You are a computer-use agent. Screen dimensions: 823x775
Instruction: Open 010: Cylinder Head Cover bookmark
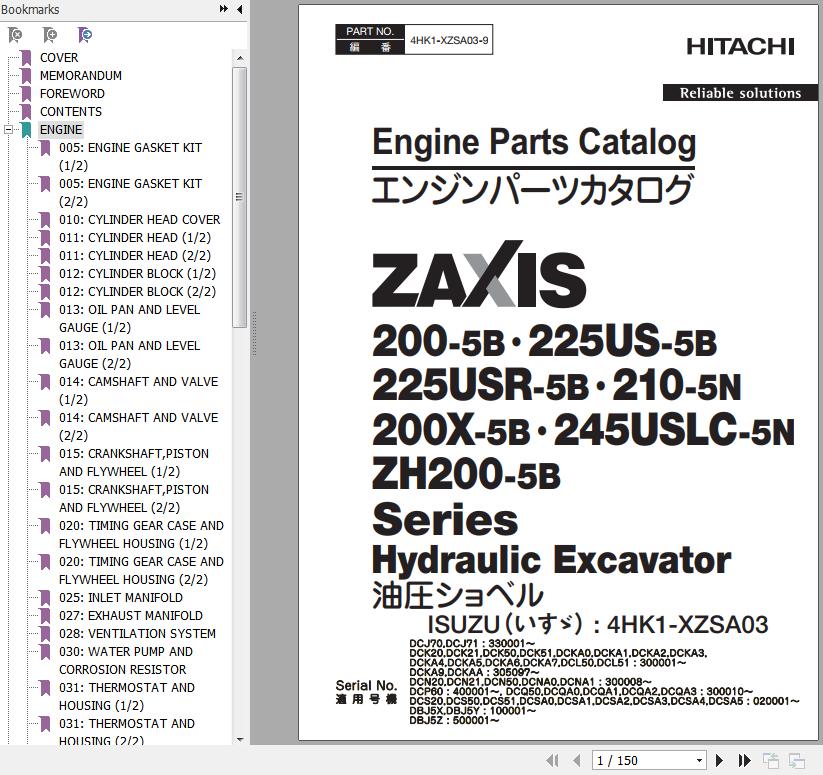point(140,219)
